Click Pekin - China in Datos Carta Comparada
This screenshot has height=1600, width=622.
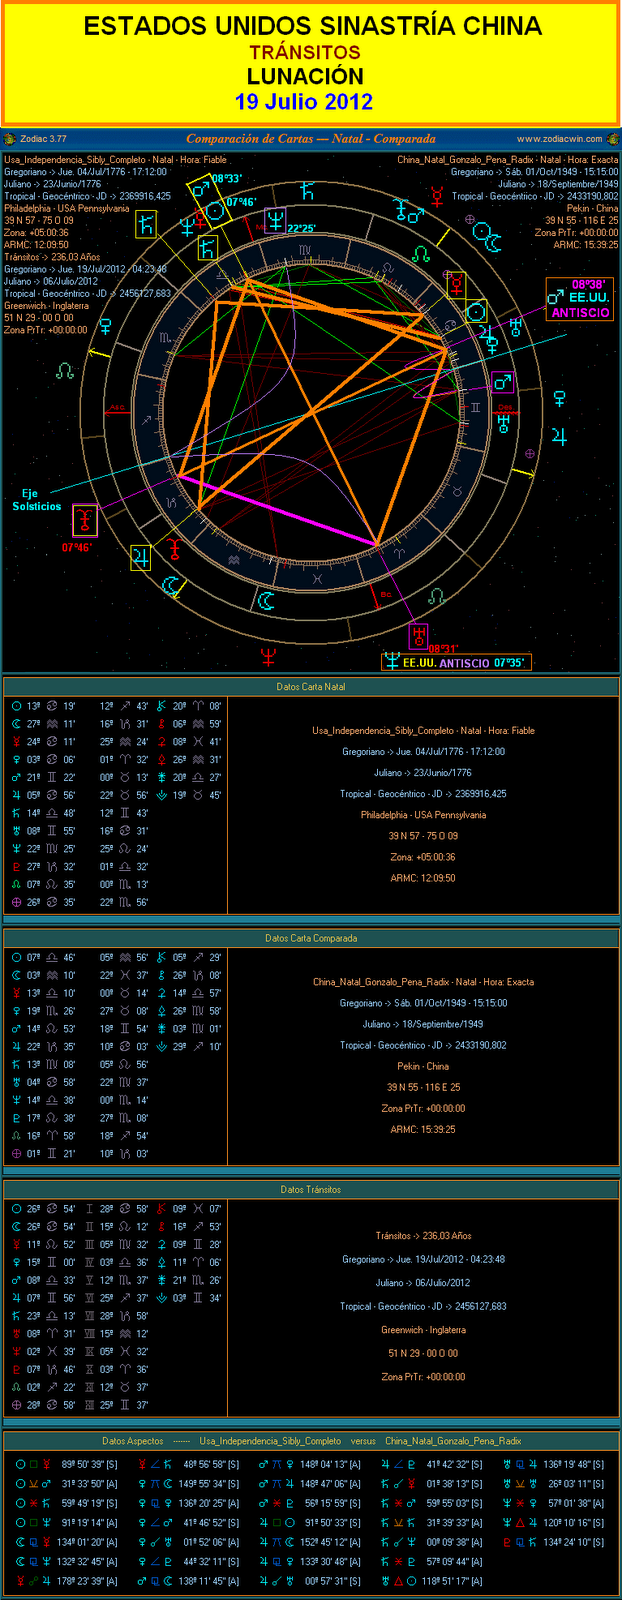423,1066
